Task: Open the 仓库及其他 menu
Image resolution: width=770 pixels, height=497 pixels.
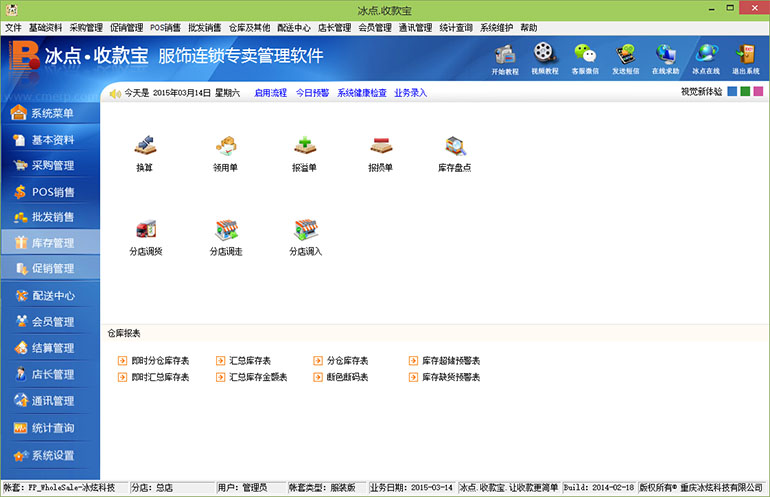Action: pos(249,28)
